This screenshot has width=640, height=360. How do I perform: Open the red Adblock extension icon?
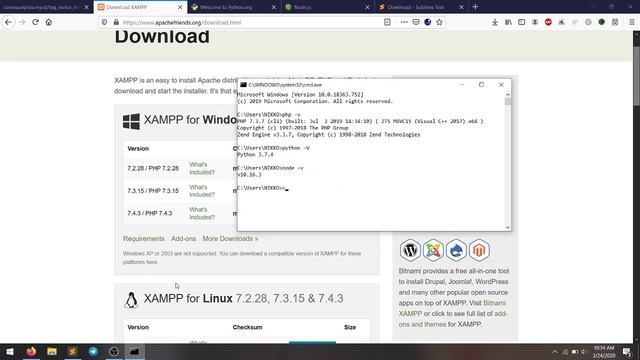[548, 22]
